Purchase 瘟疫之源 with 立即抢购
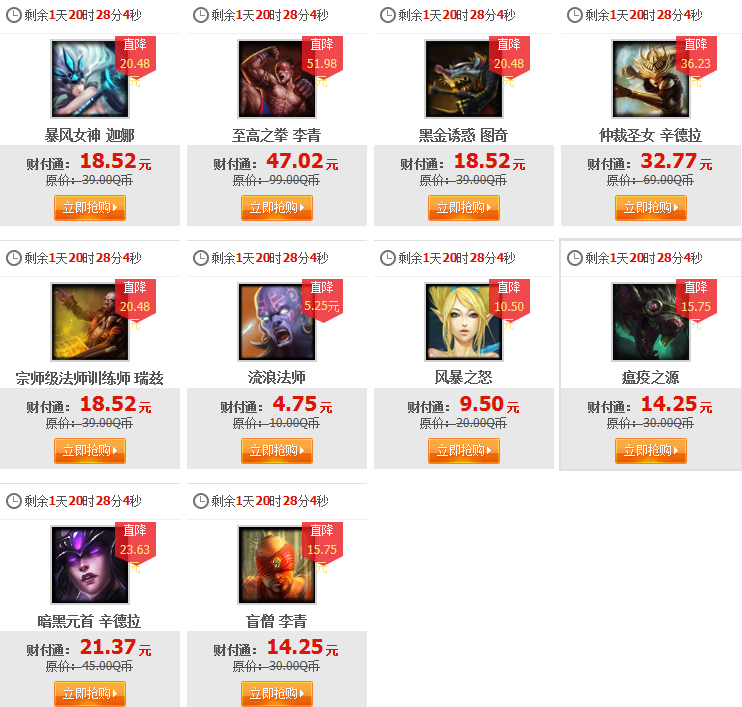The image size is (742, 707). pos(651,451)
